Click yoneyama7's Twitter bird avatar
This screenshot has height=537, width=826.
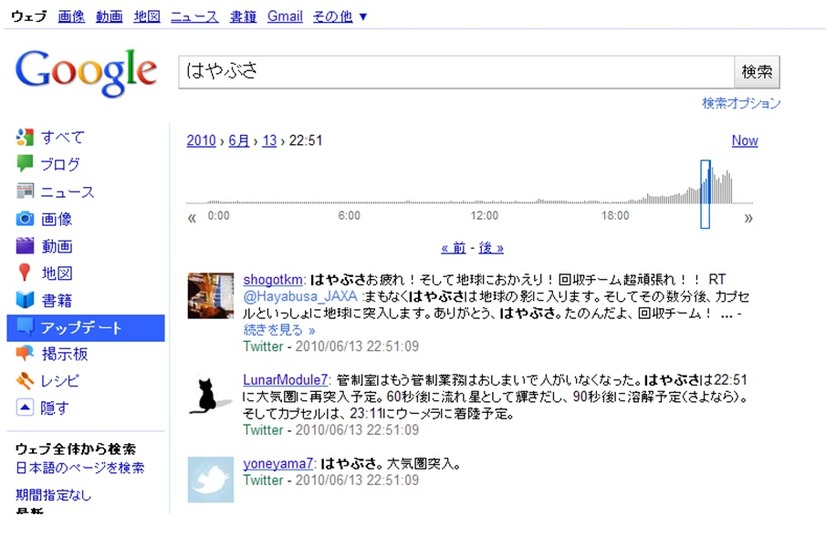pos(211,480)
